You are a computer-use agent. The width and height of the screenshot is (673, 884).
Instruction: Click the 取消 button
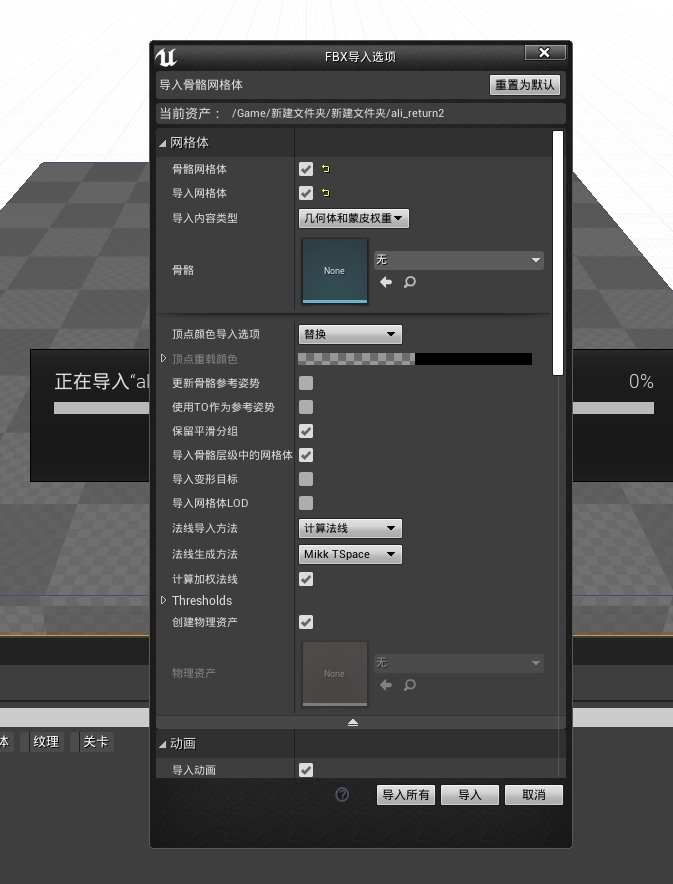[x=534, y=795]
